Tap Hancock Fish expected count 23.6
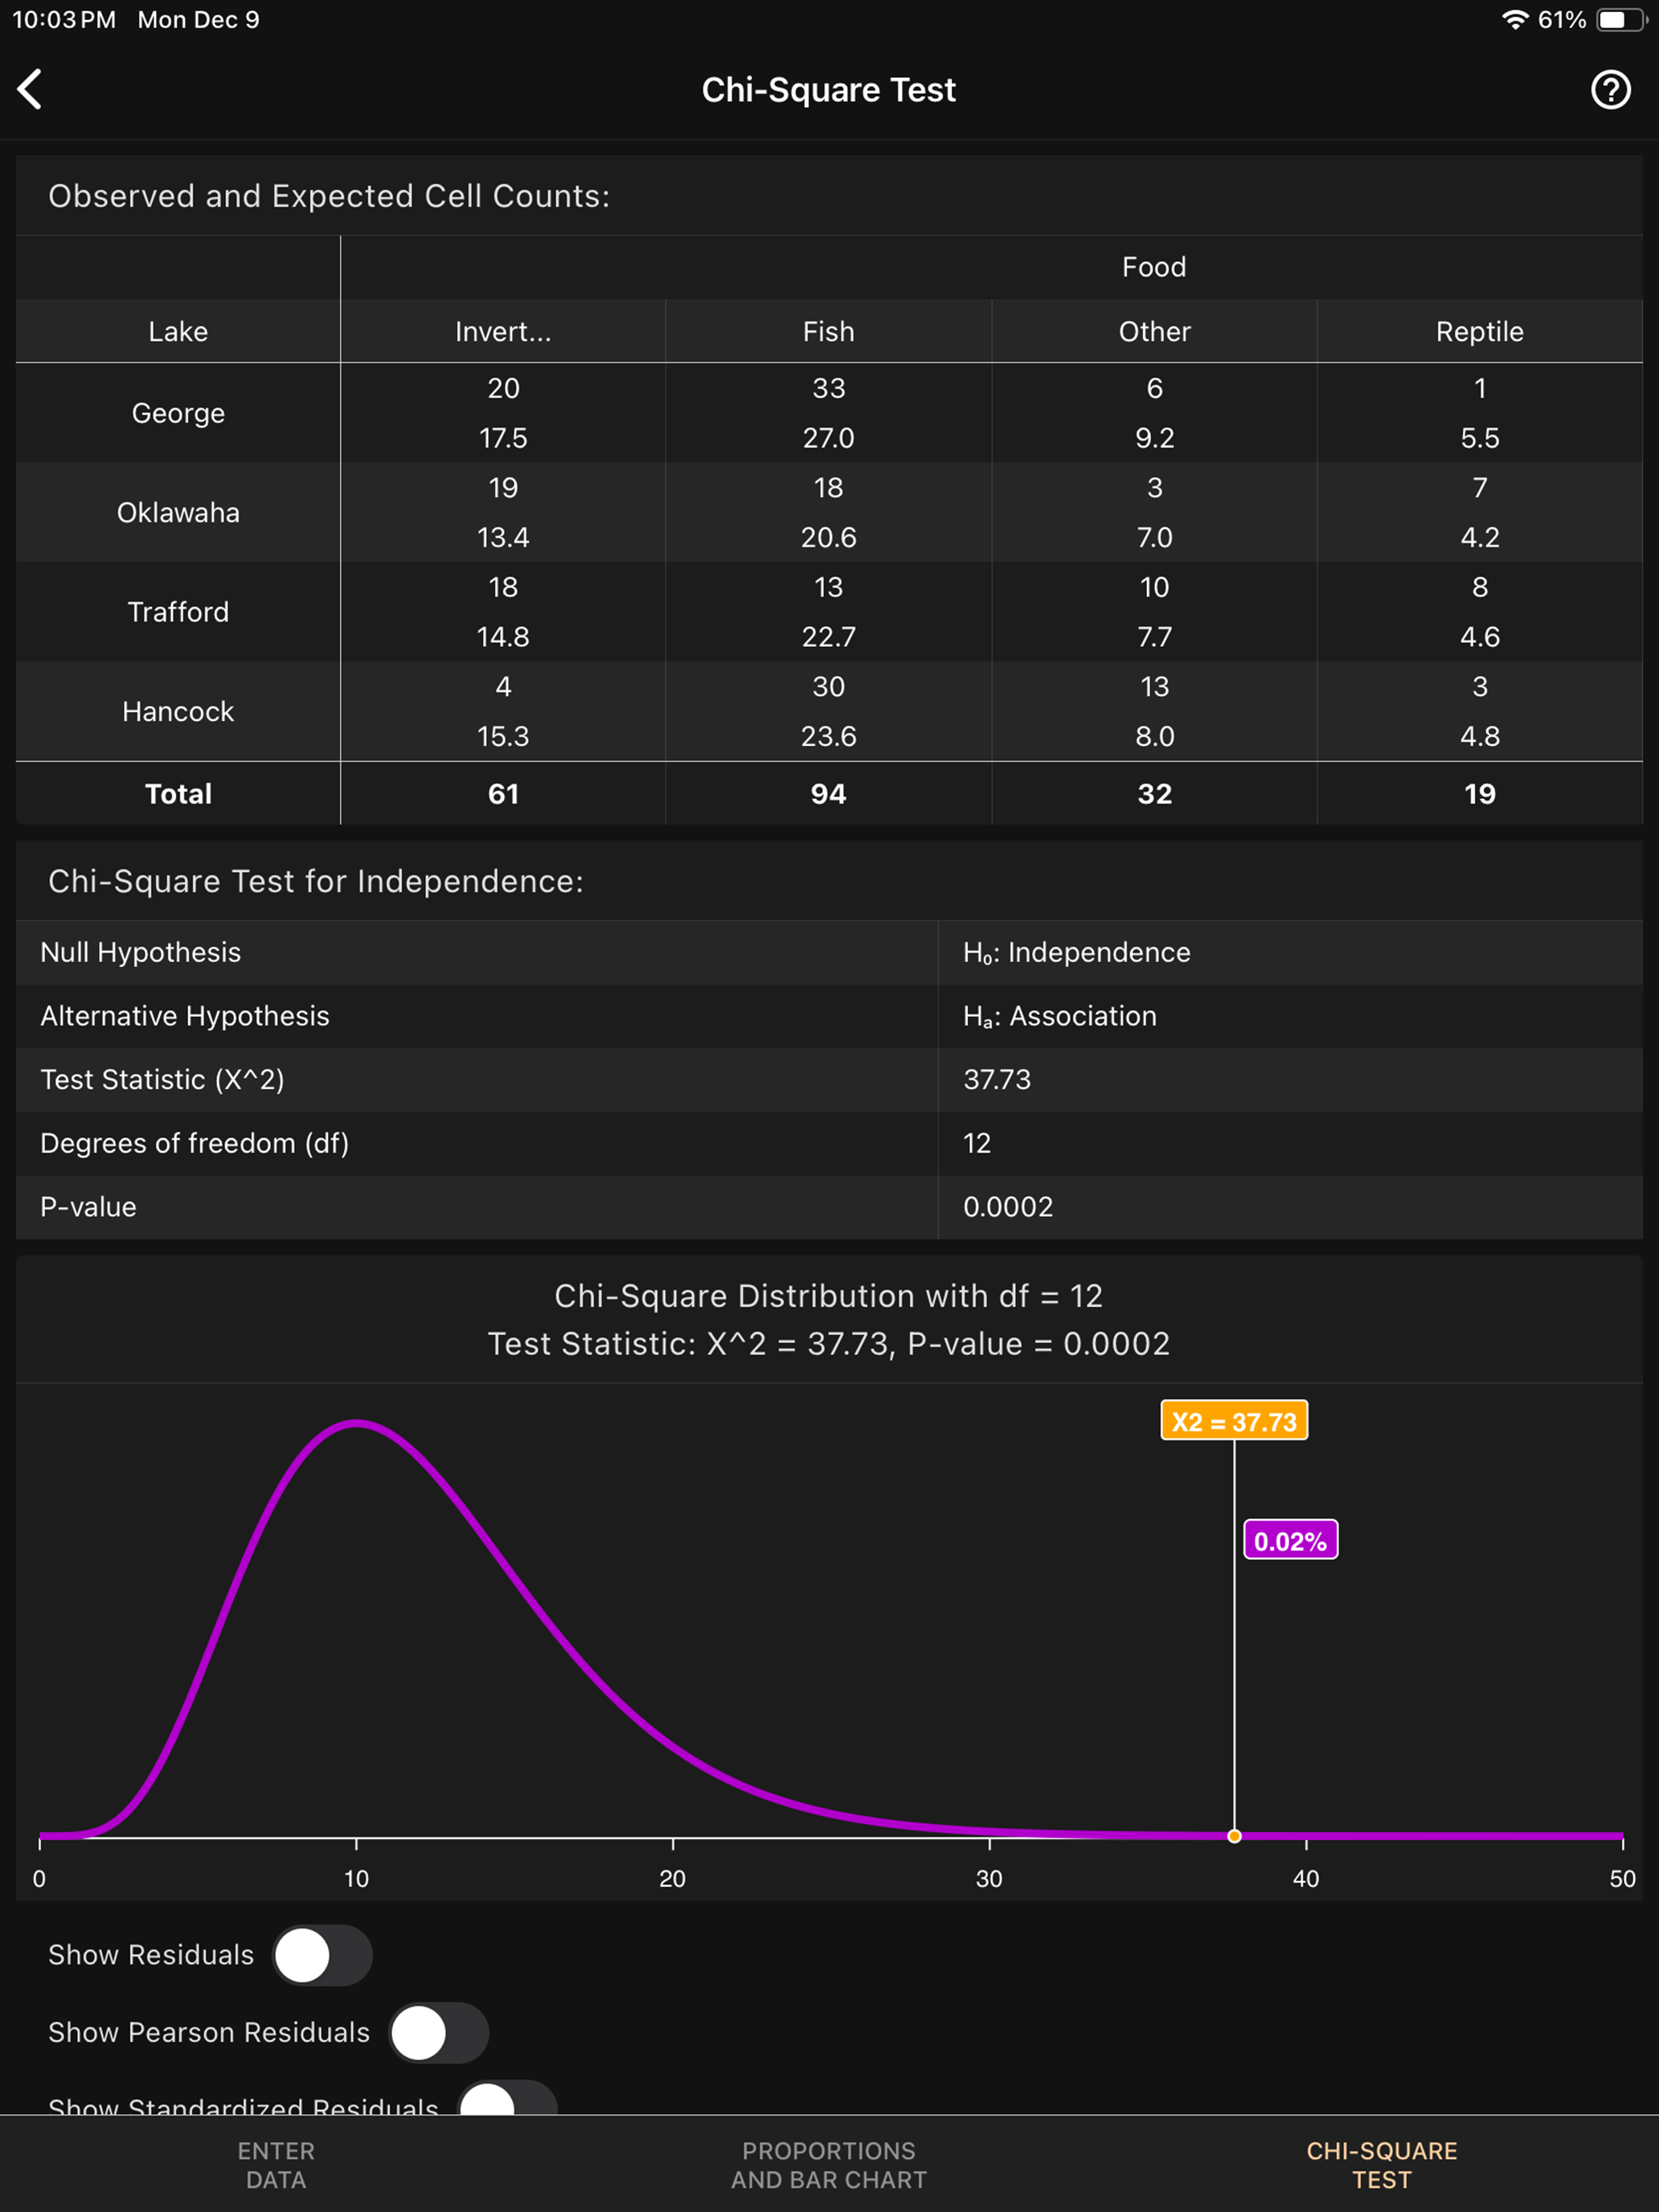This screenshot has width=1659, height=2212. coord(829,737)
